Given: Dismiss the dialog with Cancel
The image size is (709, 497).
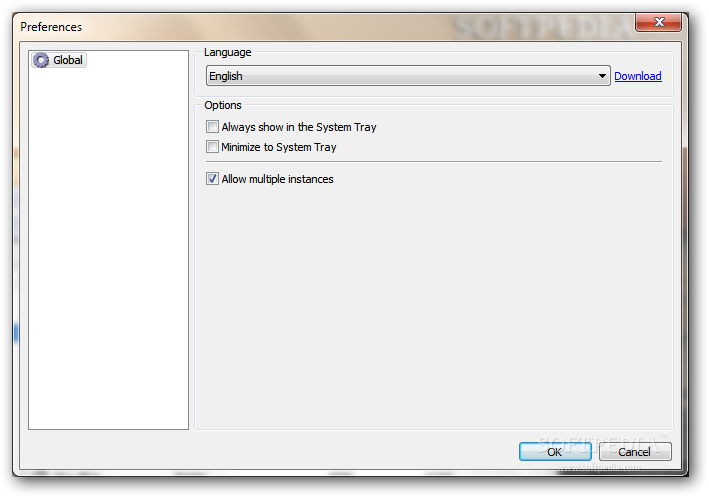Looking at the screenshot, I should (635, 451).
